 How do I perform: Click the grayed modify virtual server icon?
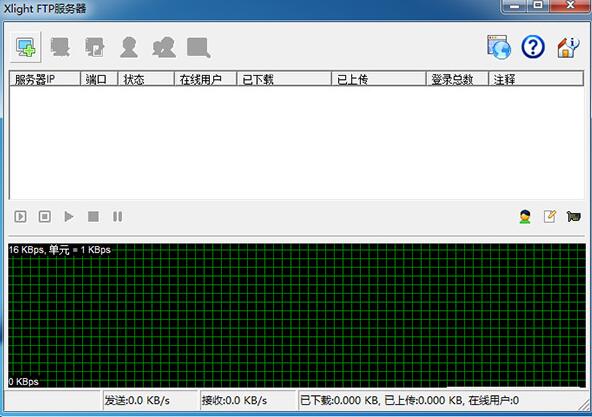[60, 47]
